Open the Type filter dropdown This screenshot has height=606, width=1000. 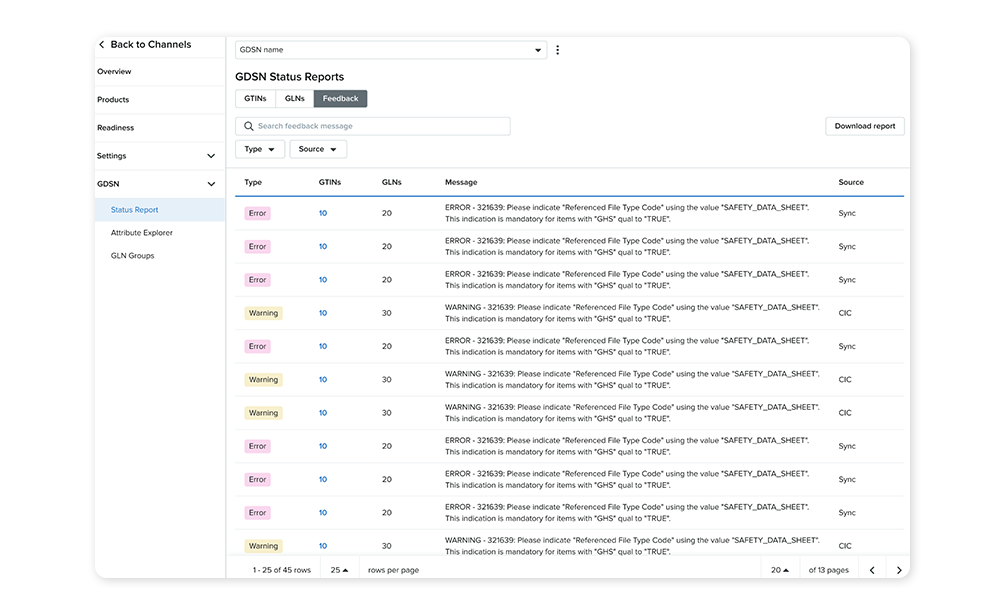(x=260, y=149)
